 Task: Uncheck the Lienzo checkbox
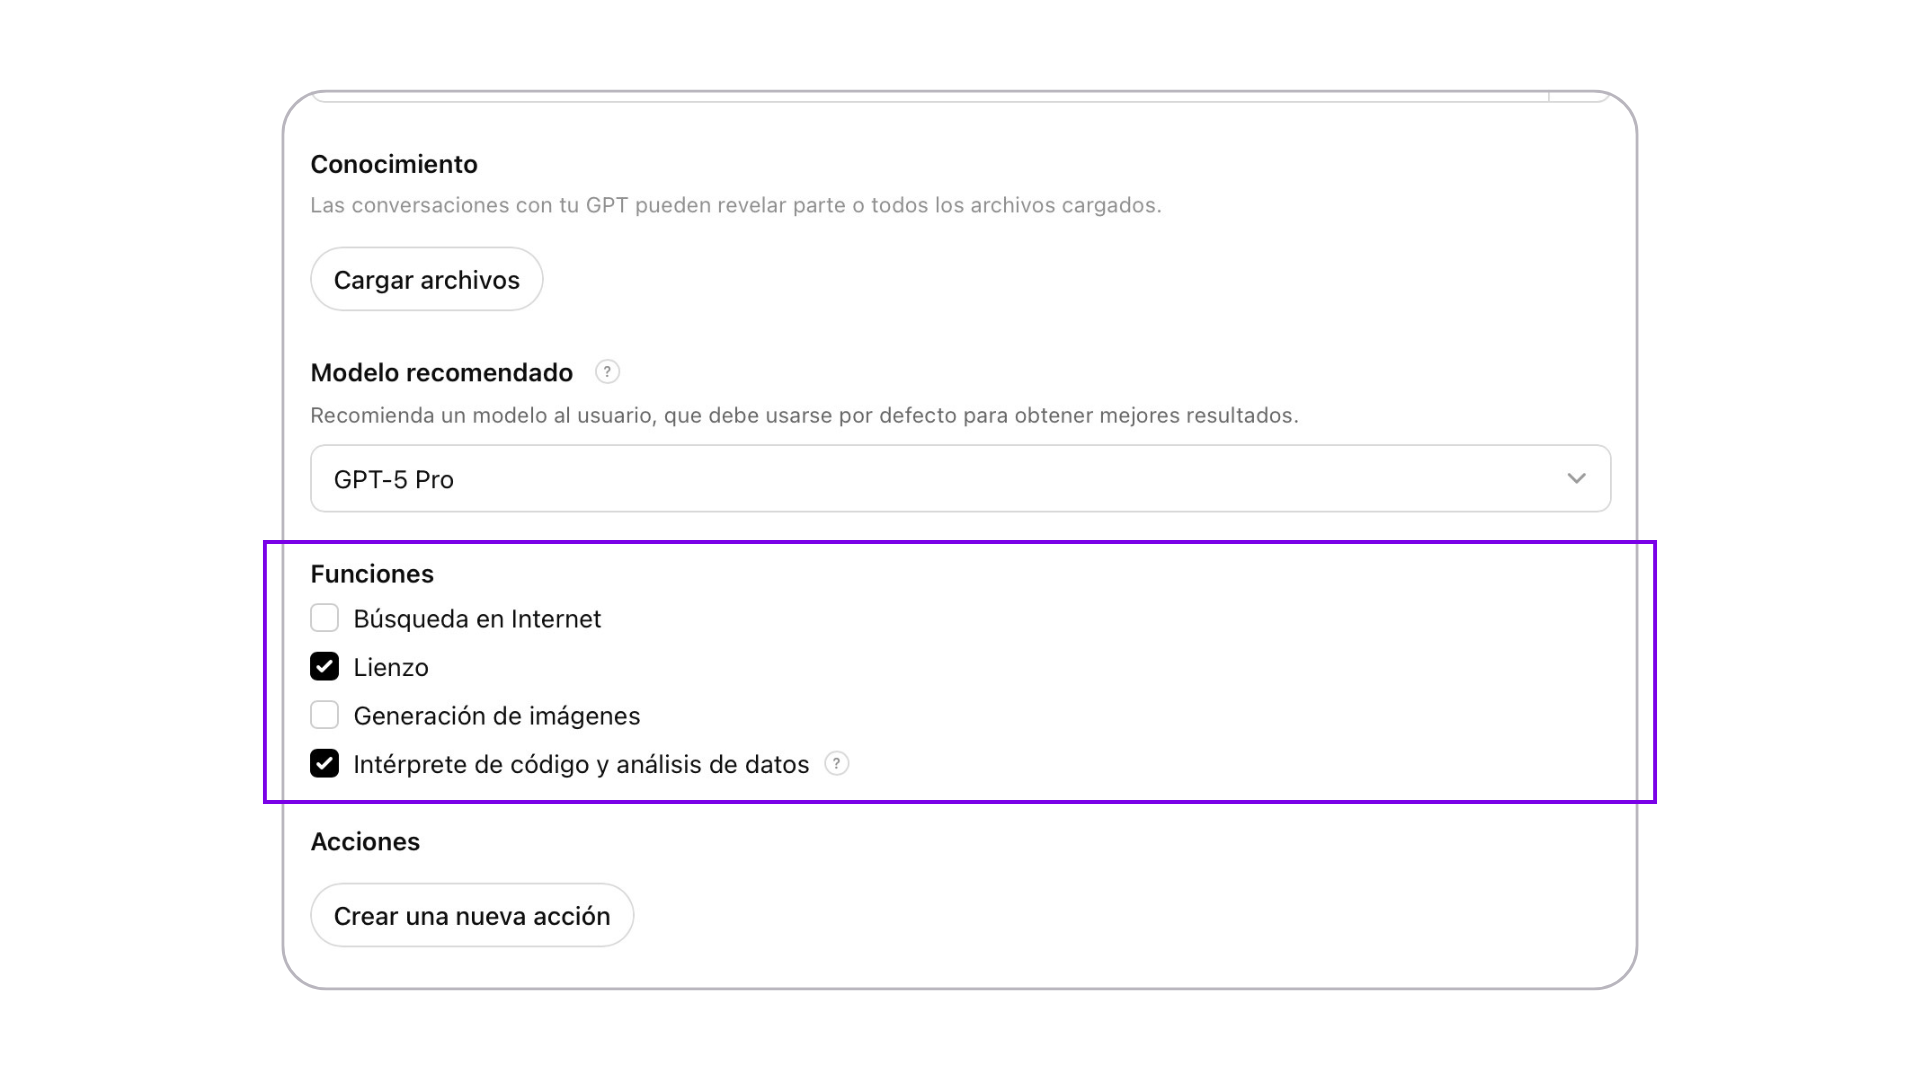click(x=324, y=667)
